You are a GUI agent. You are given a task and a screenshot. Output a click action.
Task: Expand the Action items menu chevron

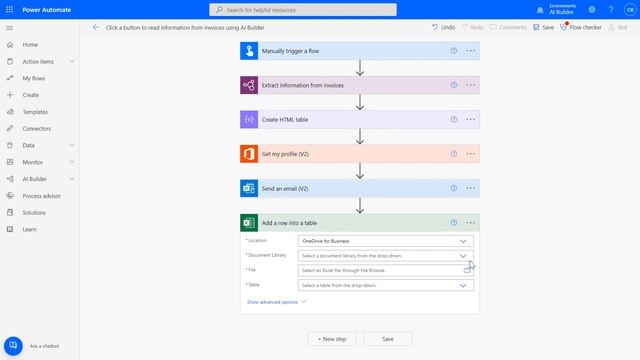coord(72,61)
